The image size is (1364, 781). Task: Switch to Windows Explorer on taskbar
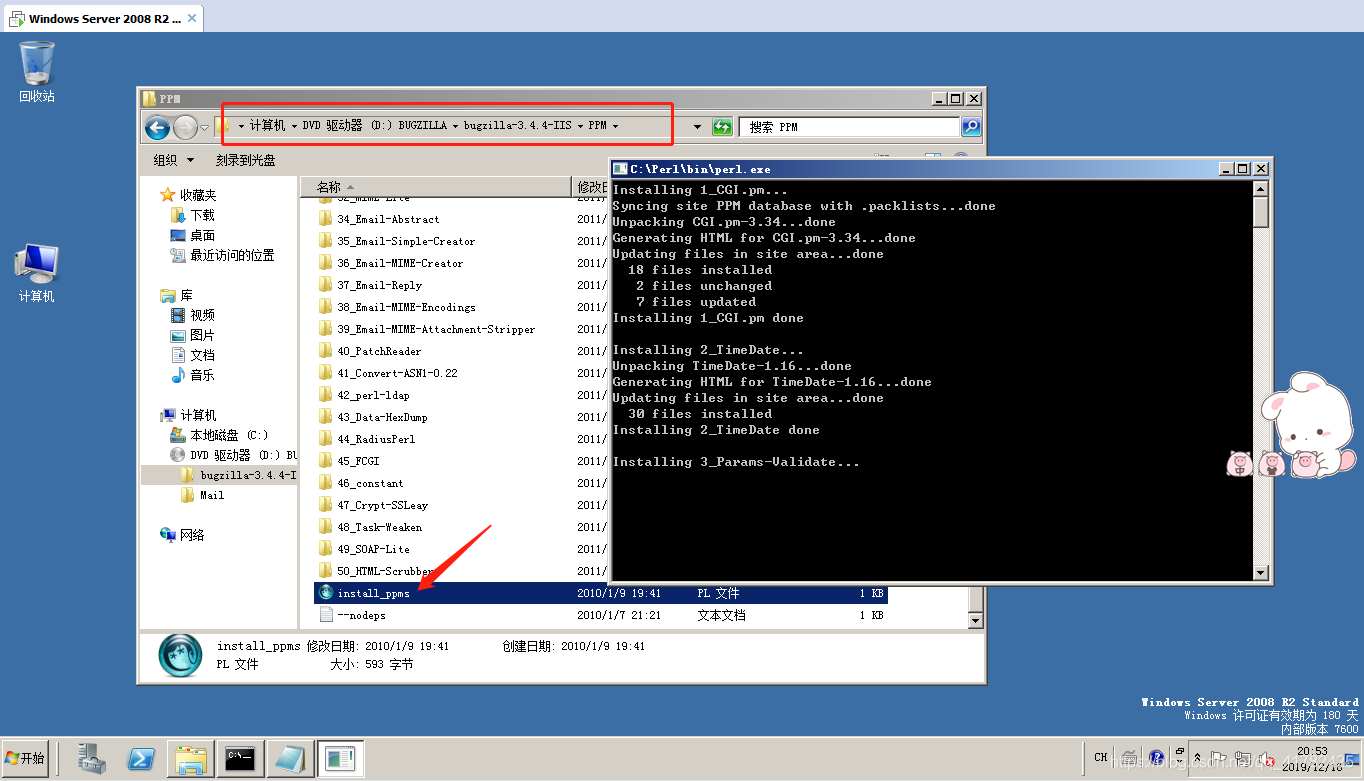[x=191, y=759]
